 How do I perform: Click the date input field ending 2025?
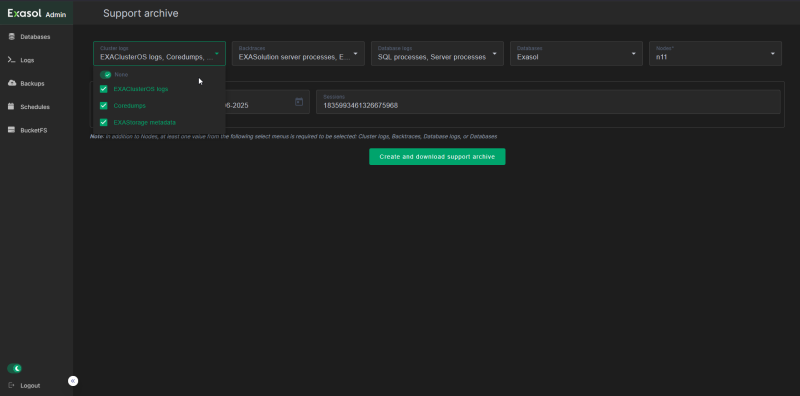267,102
